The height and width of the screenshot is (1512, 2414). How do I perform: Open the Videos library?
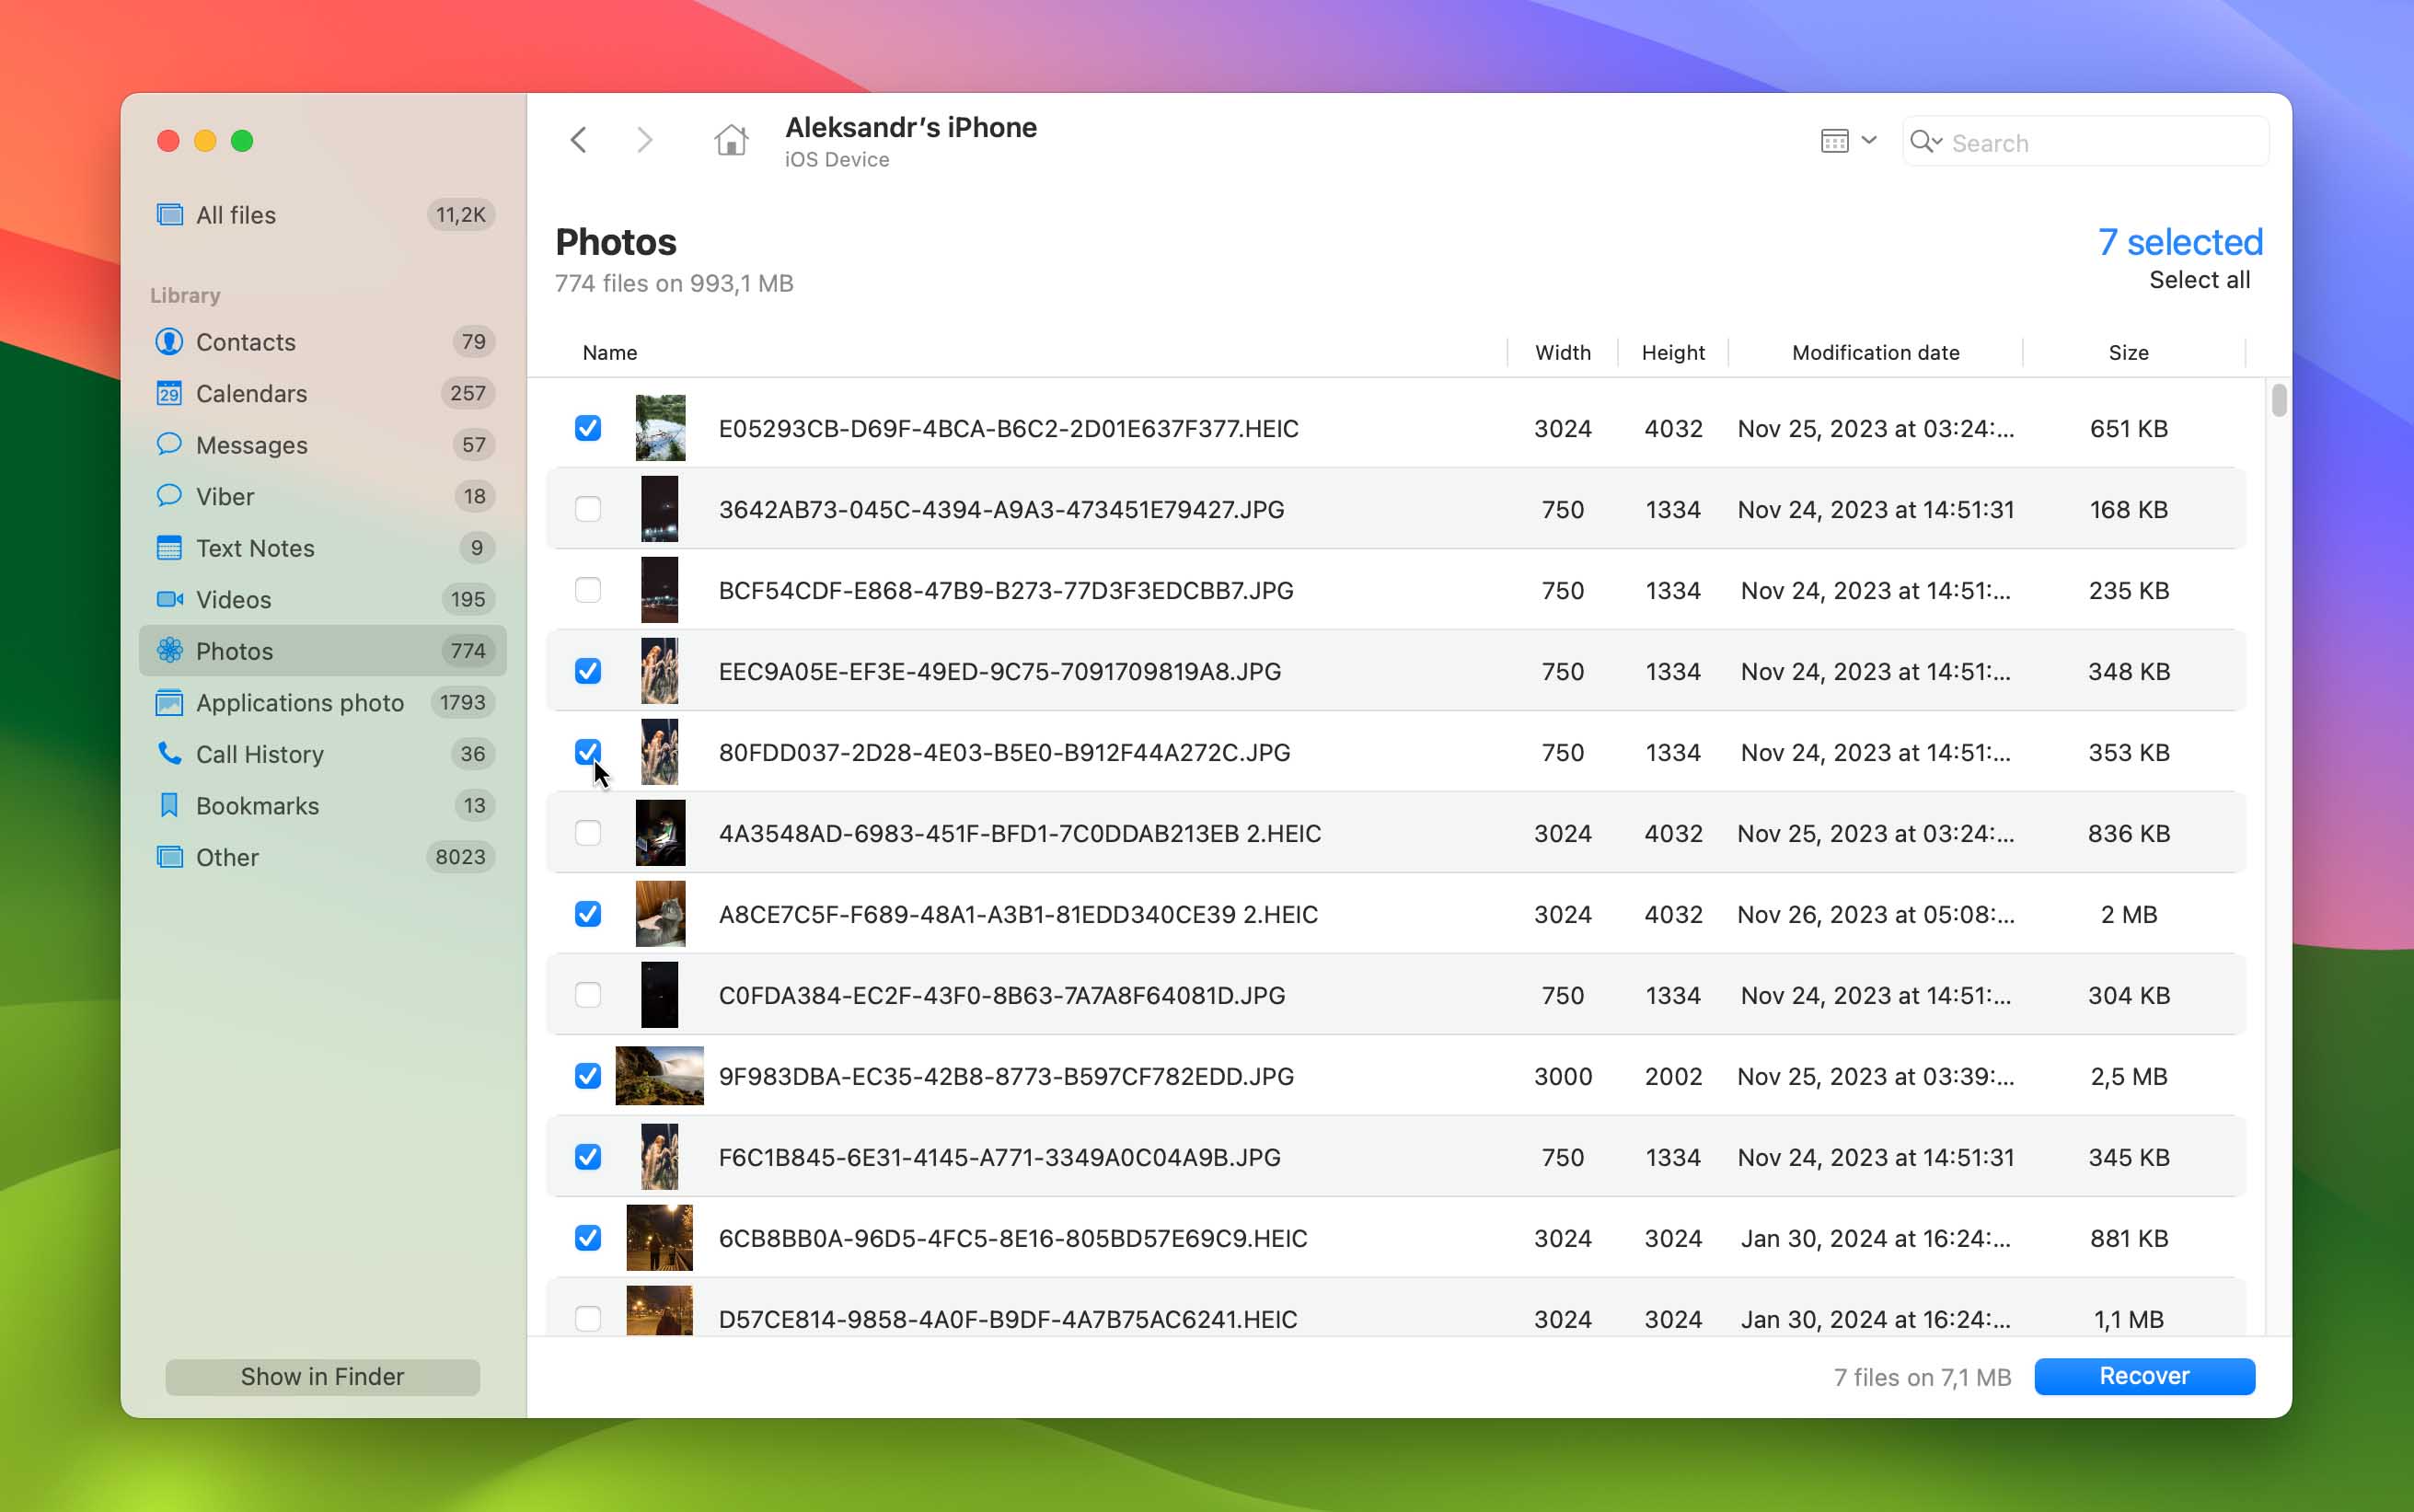pyautogui.click(x=234, y=599)
